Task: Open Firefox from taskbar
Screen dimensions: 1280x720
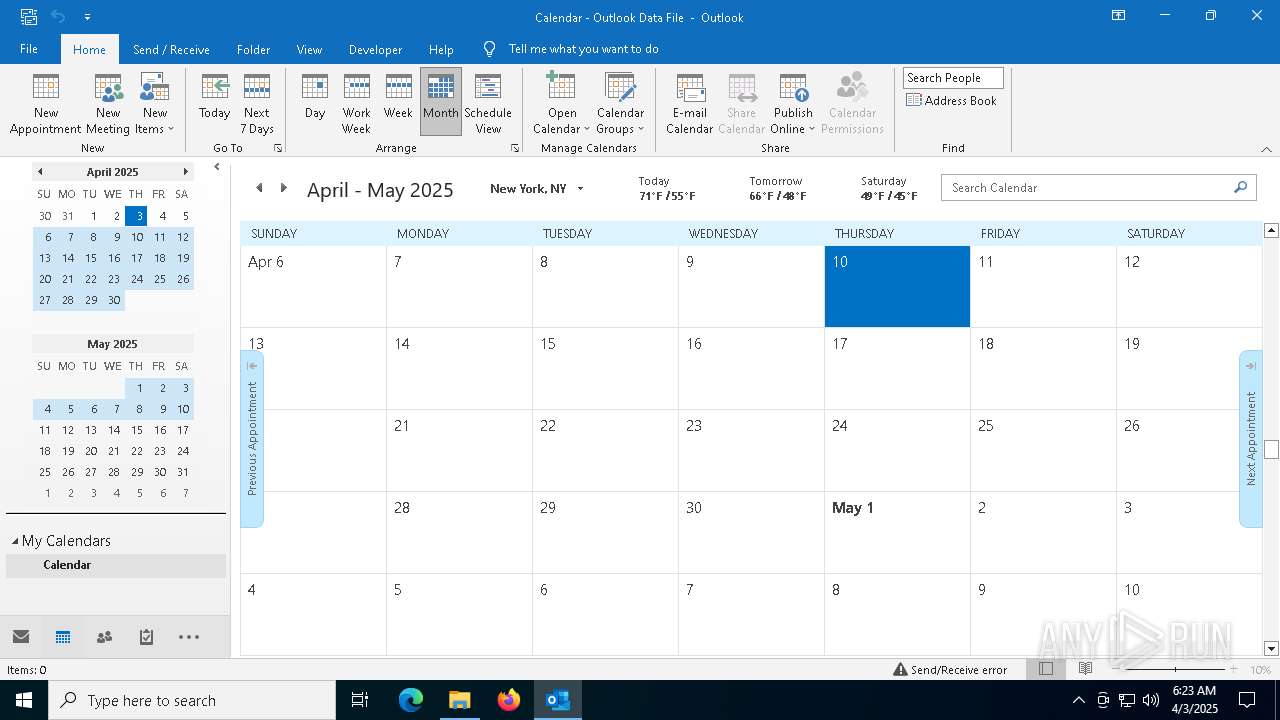Action: point(509,700)
